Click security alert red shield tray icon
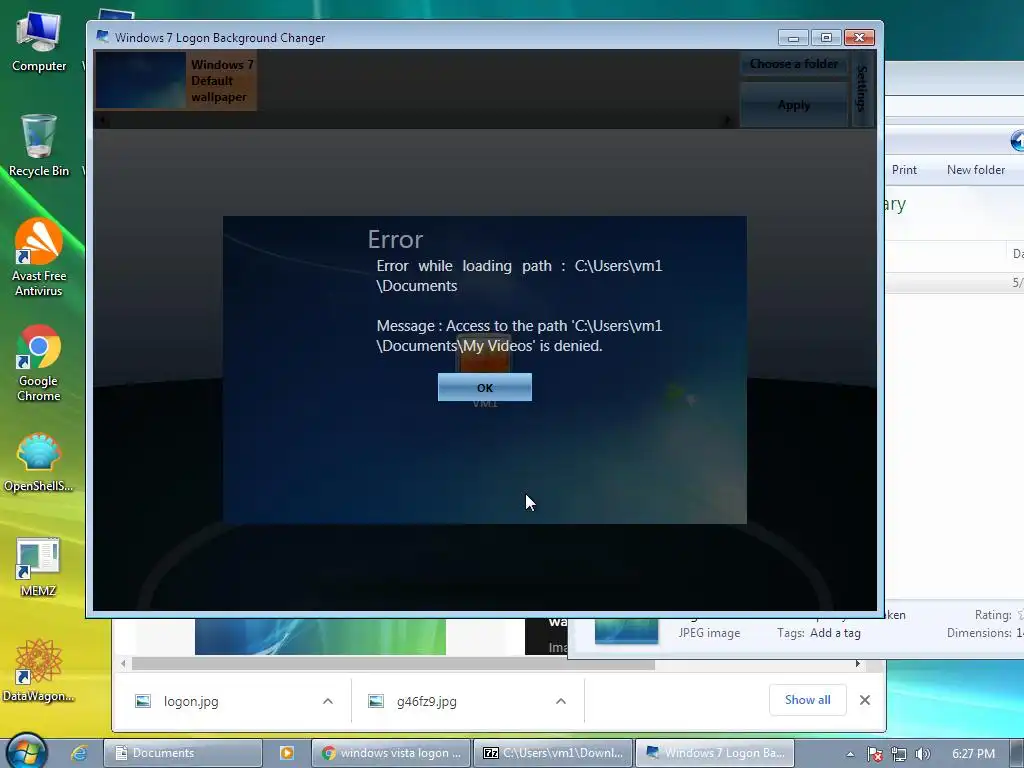This screenshot has height=768, width=1024. (874, 754)
